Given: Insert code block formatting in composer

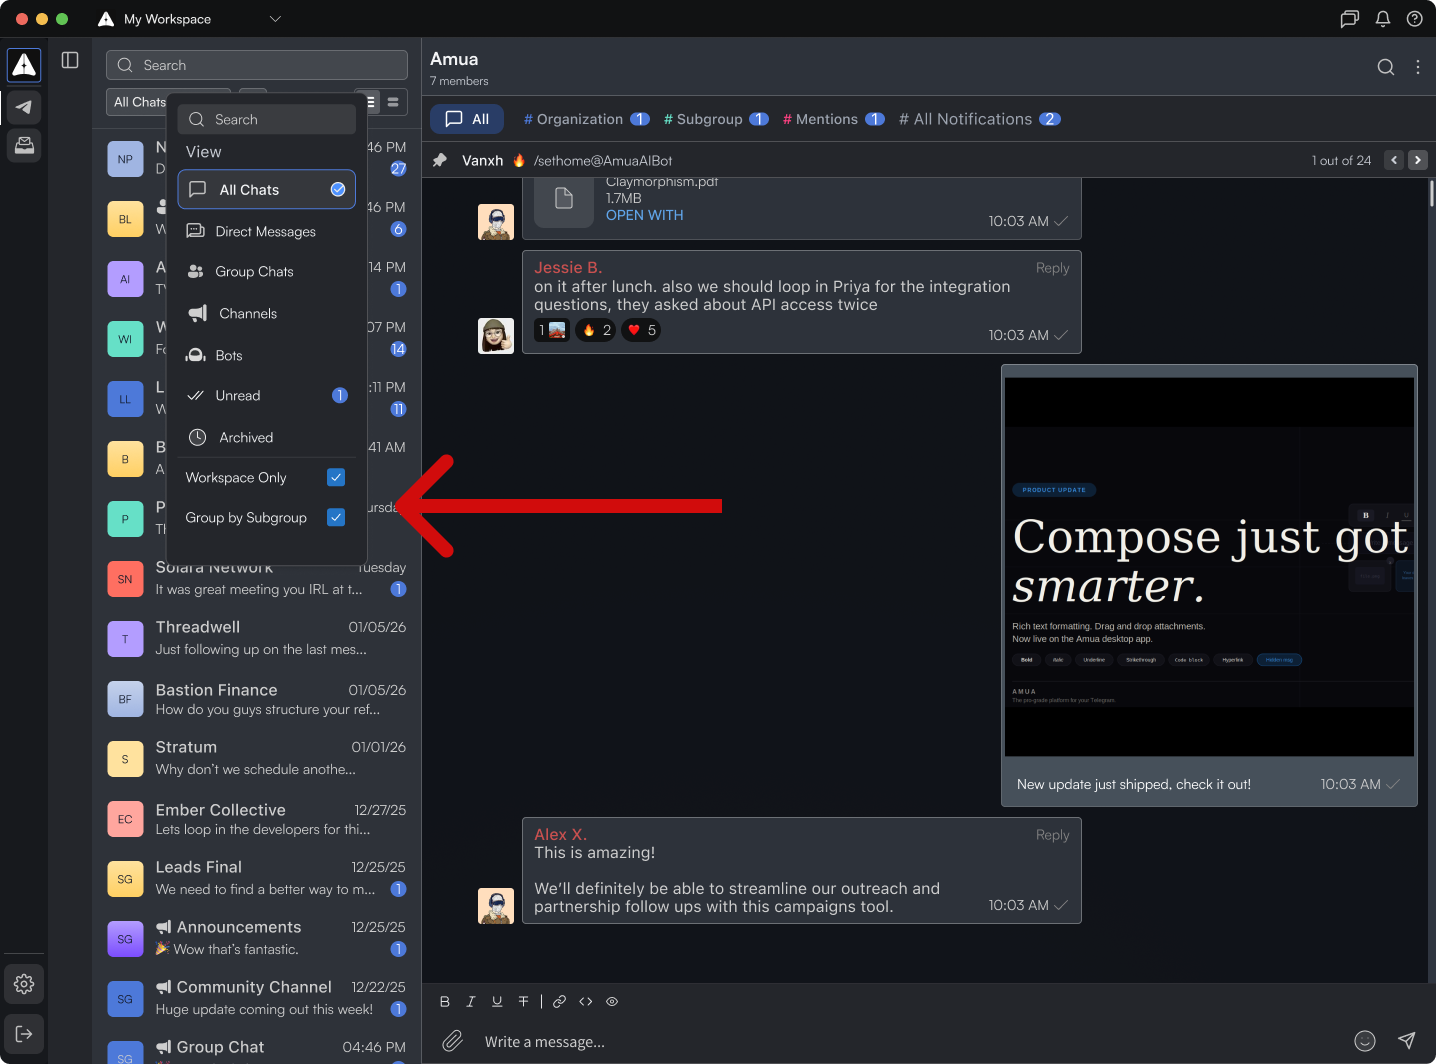Looking at the screenshot, I should pos(586,1001).
